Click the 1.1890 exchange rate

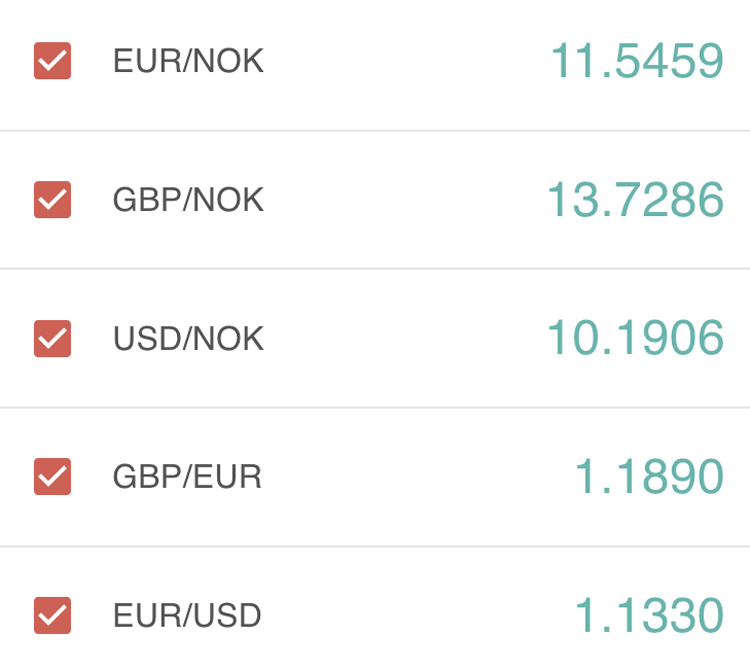(x=648, y=477)
